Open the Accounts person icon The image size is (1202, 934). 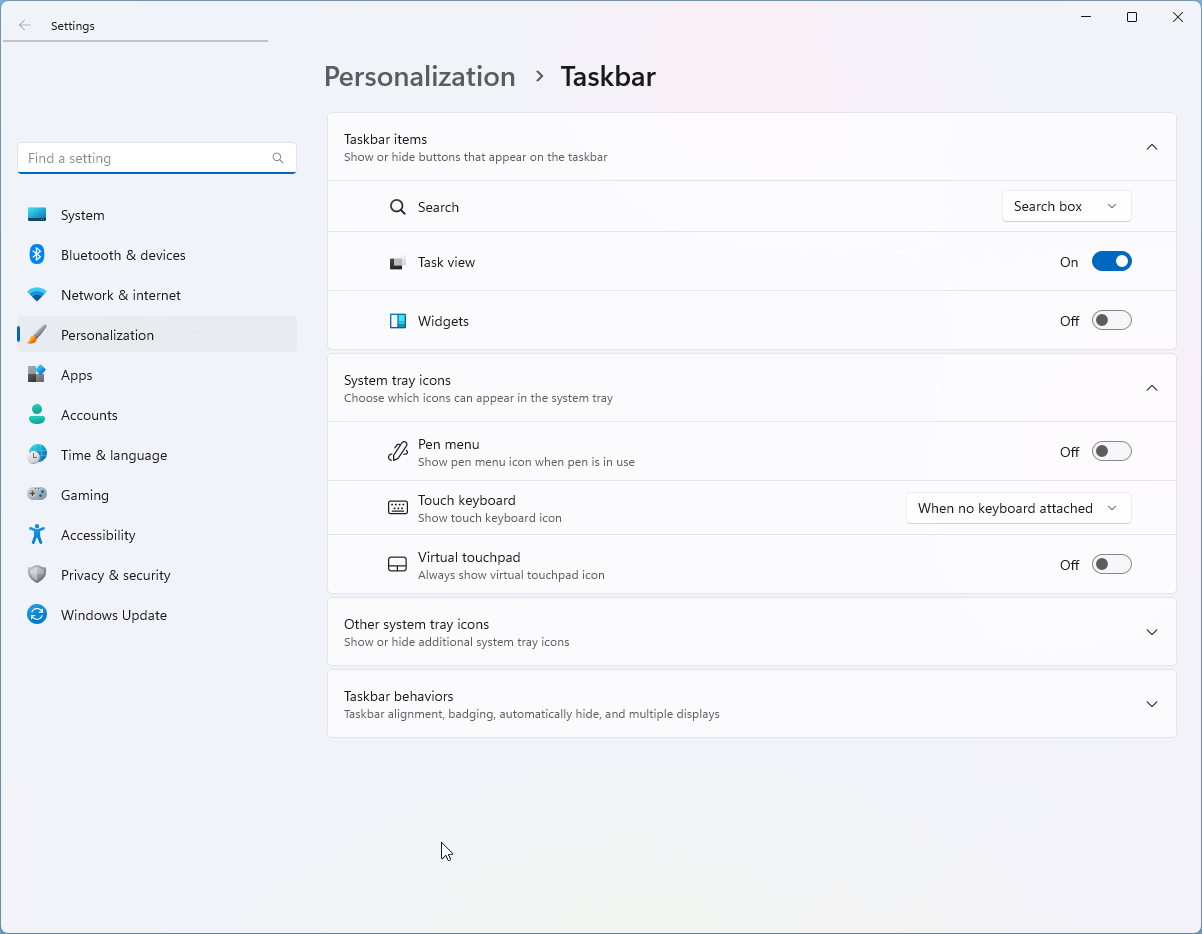[x=37, y=415]
